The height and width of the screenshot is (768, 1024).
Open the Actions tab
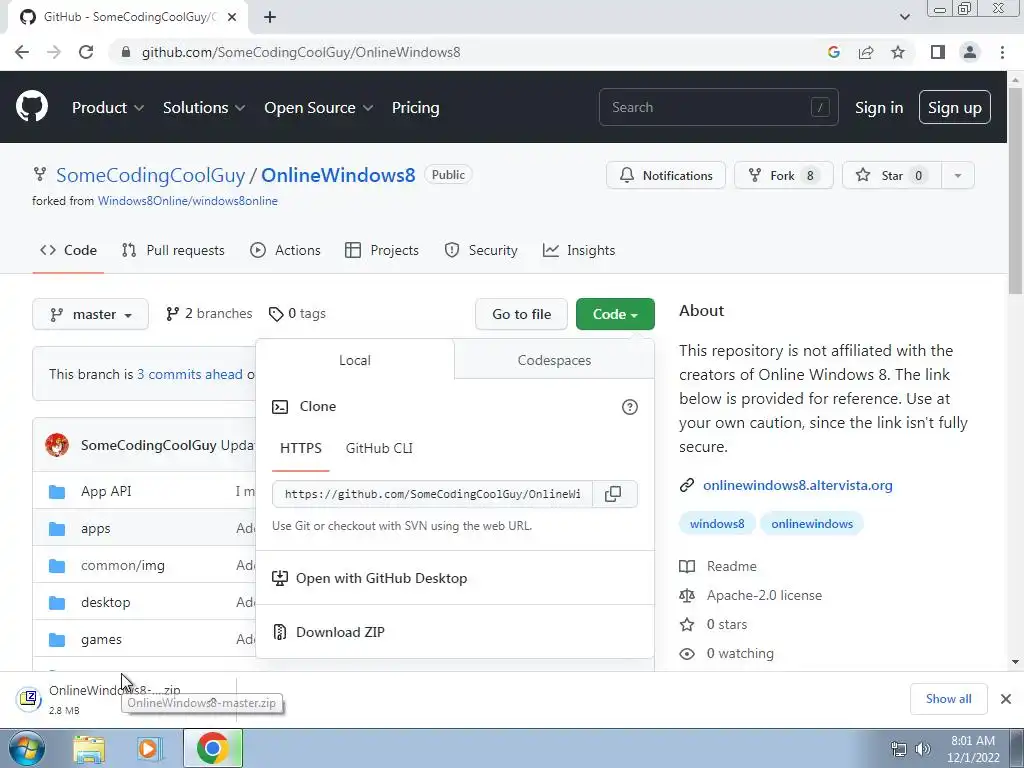[285, 250]
